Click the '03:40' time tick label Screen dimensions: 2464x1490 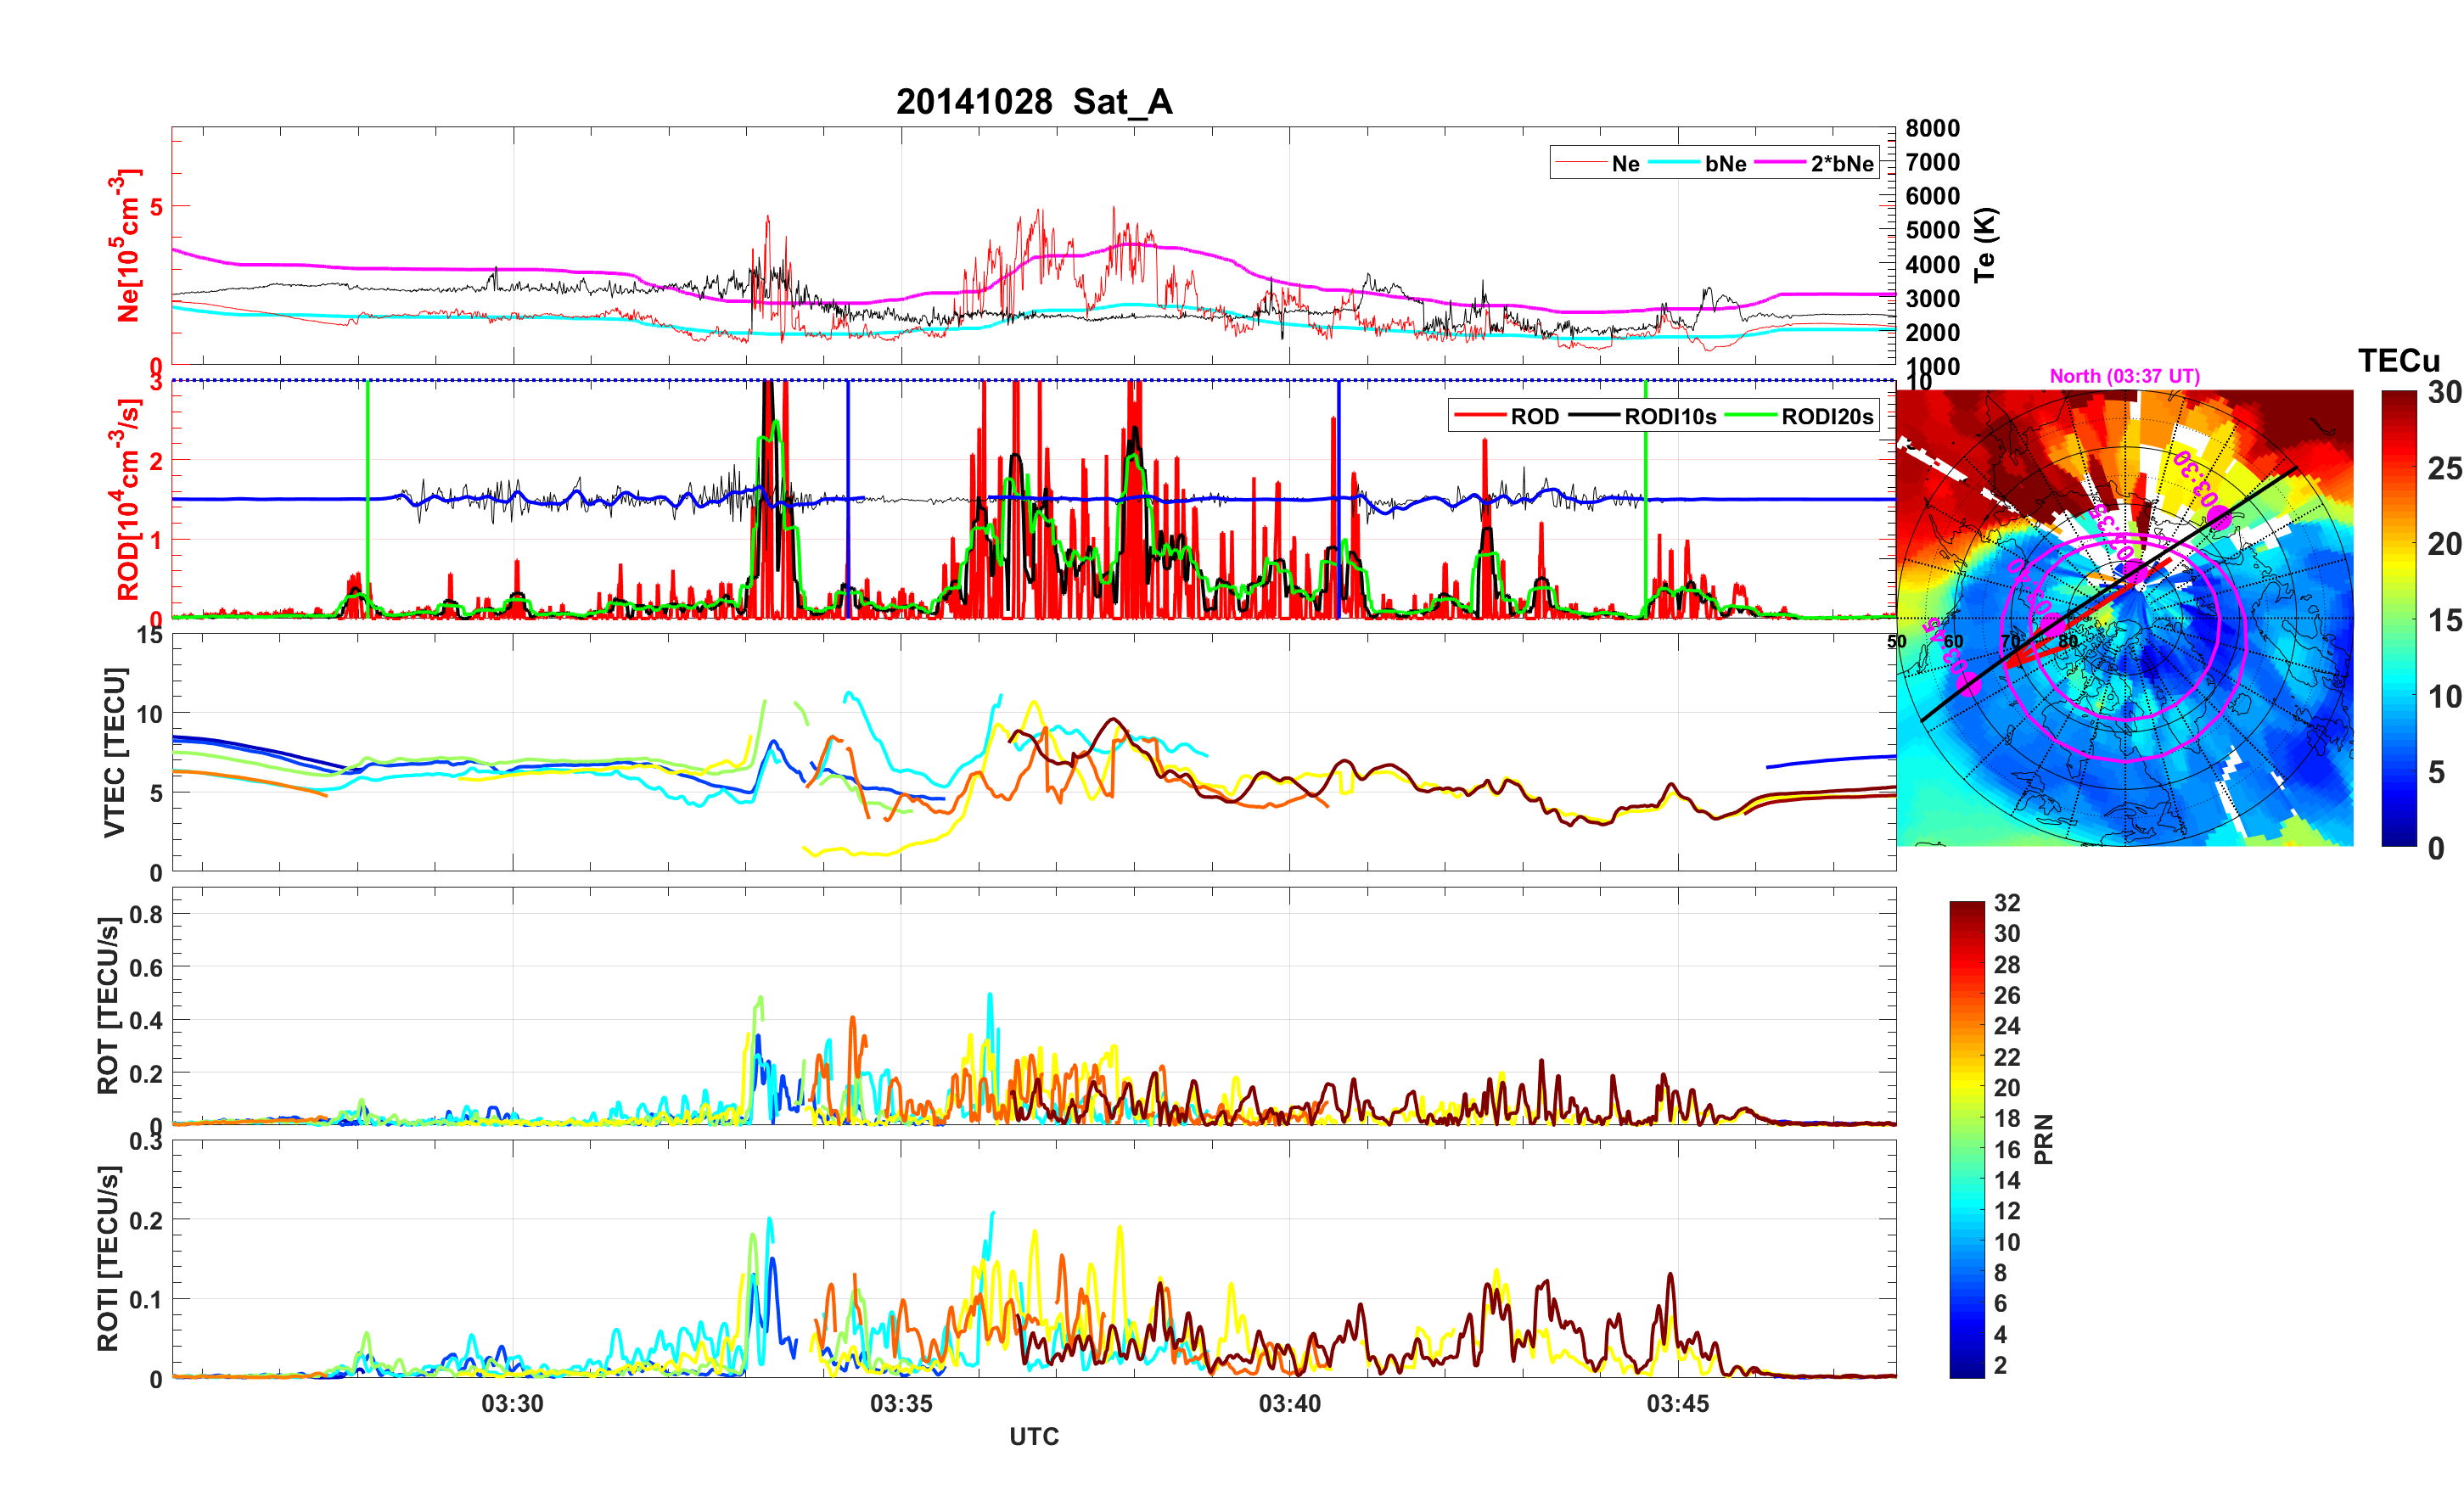(x=1290, y=1403)
